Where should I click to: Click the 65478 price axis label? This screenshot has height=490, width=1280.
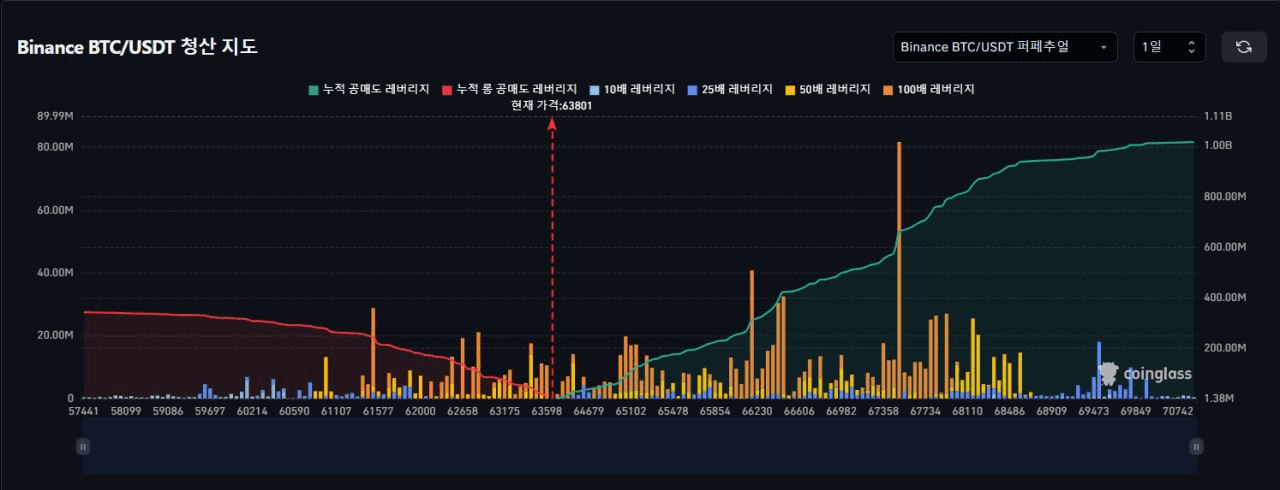point(673,411)
